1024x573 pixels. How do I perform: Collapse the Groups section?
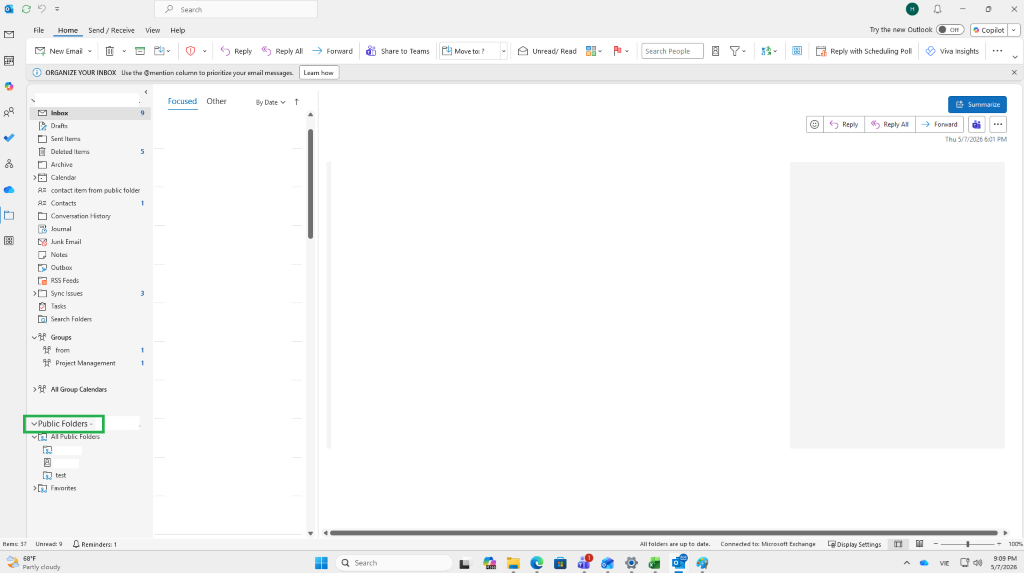pyautogui.click(x=35, y=337)
